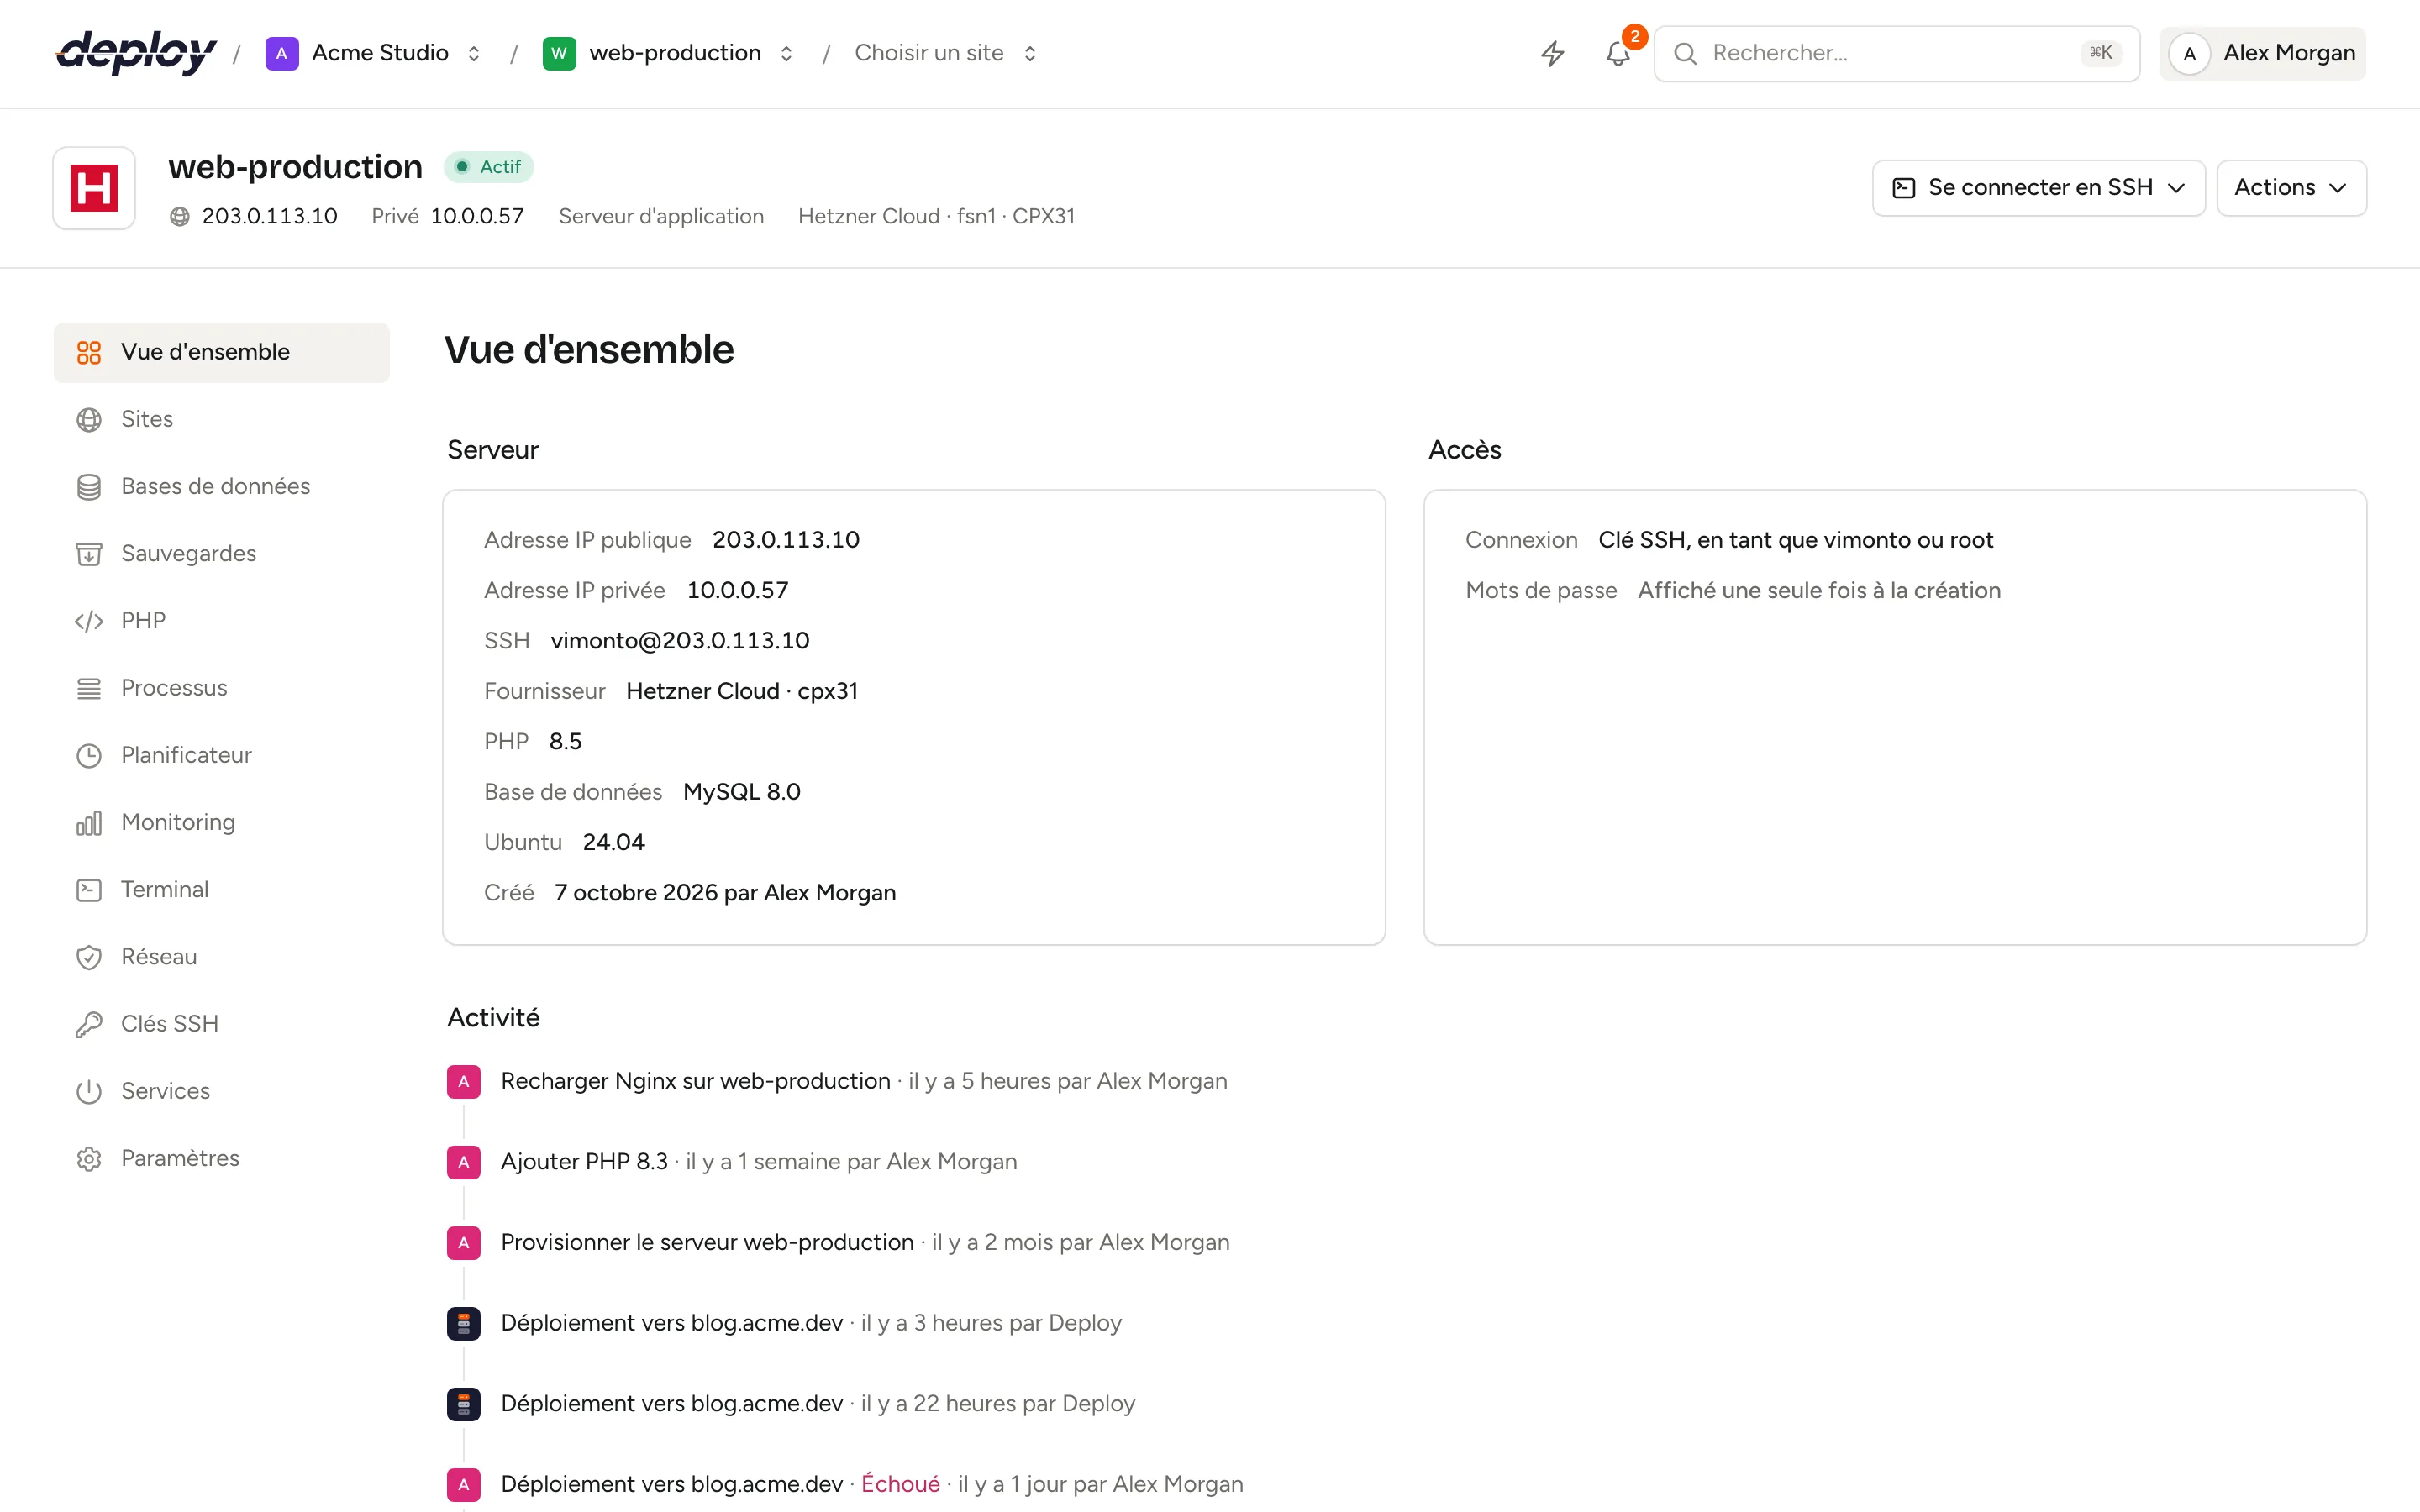Open the notifications bell

coord(1618,53)
